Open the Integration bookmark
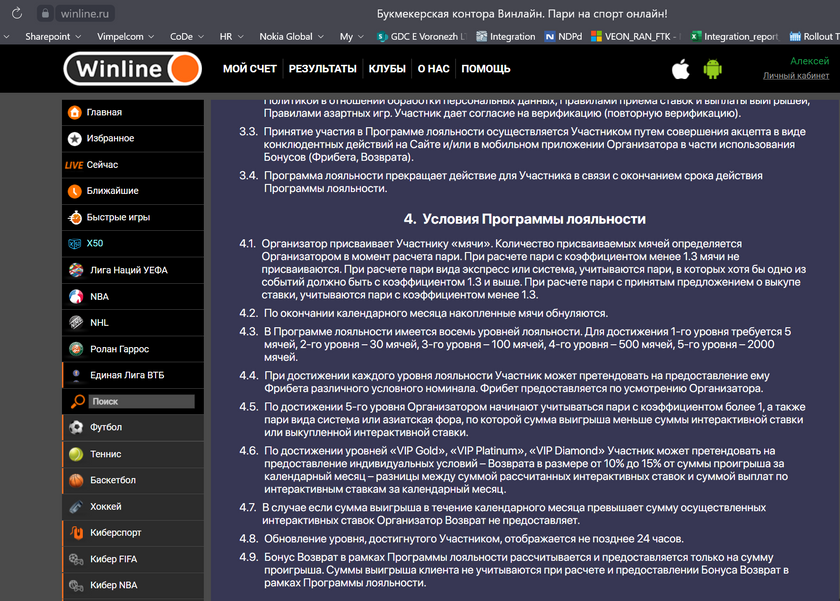 tap(506, 36)
